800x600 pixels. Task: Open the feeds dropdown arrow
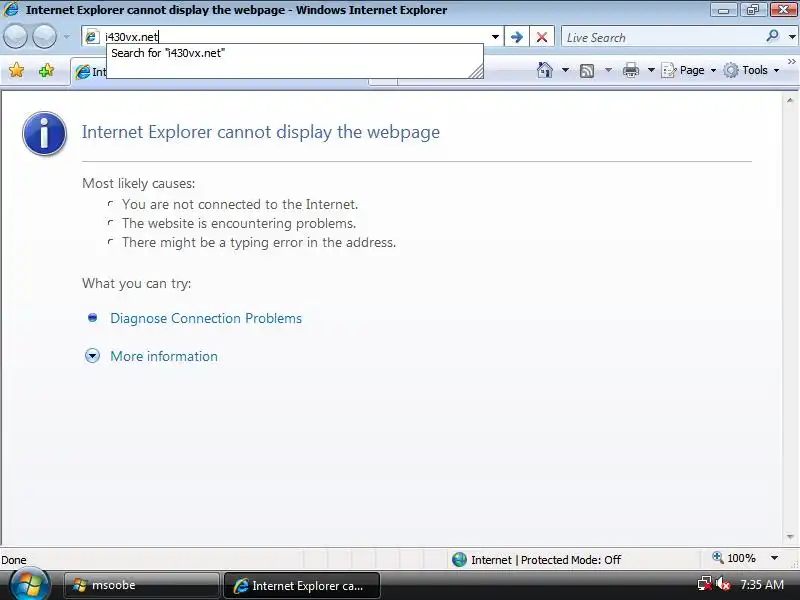pos(608,70)
